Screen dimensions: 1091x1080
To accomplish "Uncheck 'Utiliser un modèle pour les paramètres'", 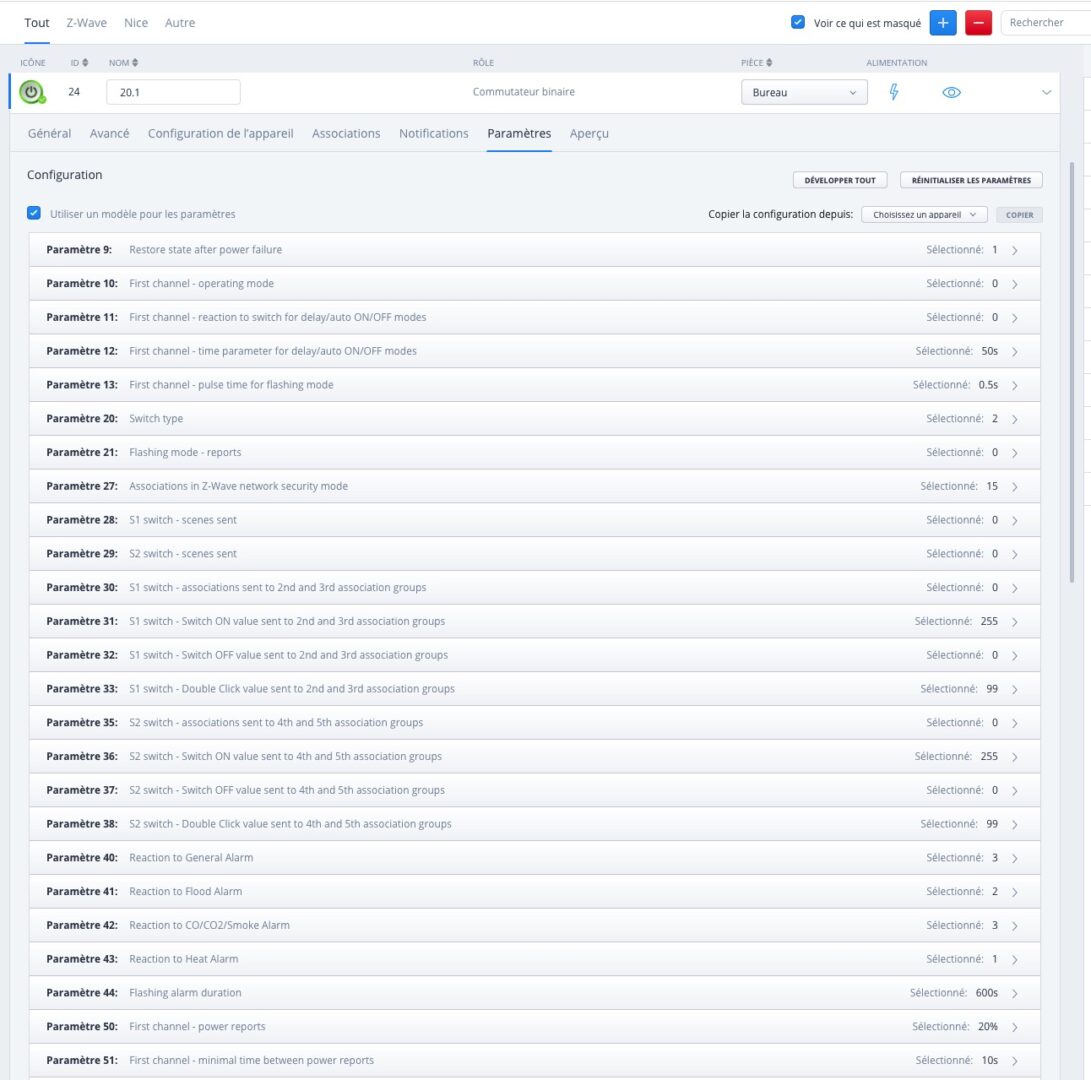I will coord(34,213).
